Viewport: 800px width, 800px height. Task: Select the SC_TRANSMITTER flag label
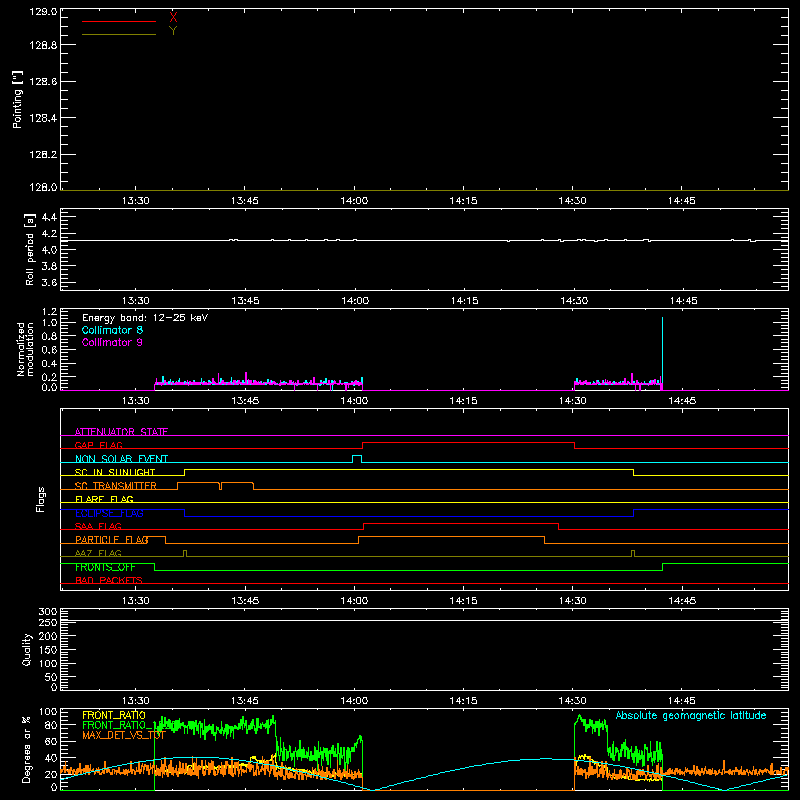(115, 486)
